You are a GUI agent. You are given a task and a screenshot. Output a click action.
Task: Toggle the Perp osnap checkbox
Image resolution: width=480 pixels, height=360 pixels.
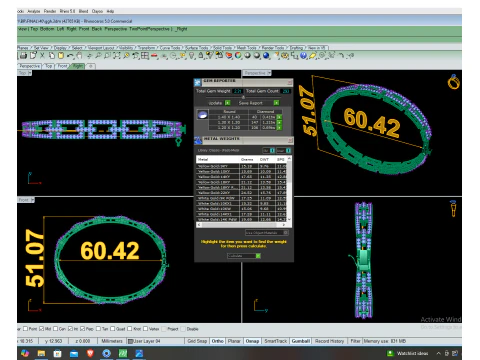[82, 329]
